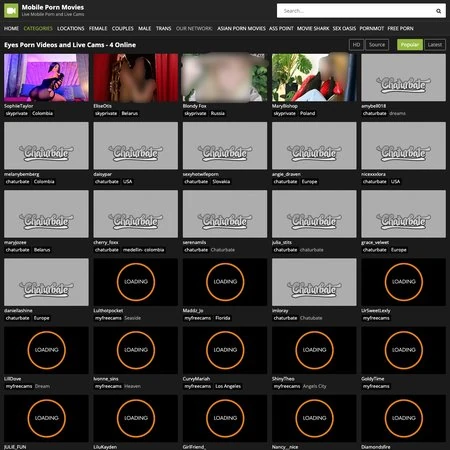Click the username Ivonne_sins

(106, 379)
